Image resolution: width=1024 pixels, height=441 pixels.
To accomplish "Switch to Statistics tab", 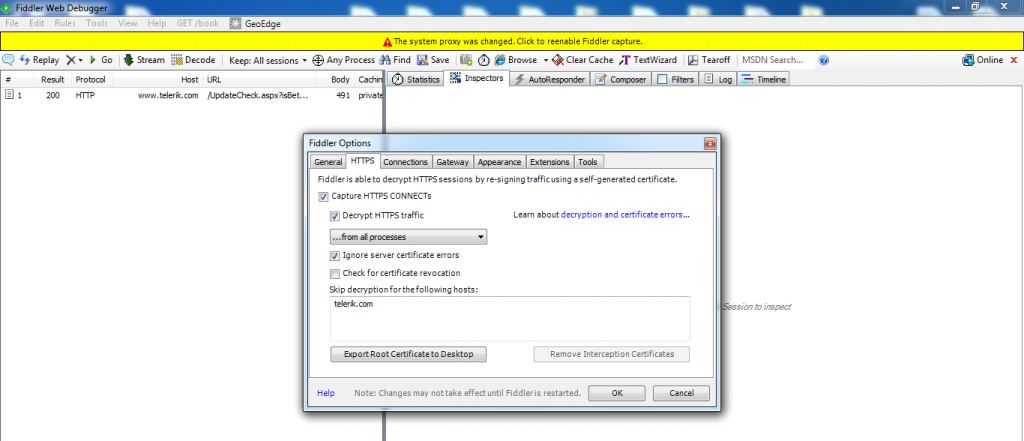I will point(415,80).
